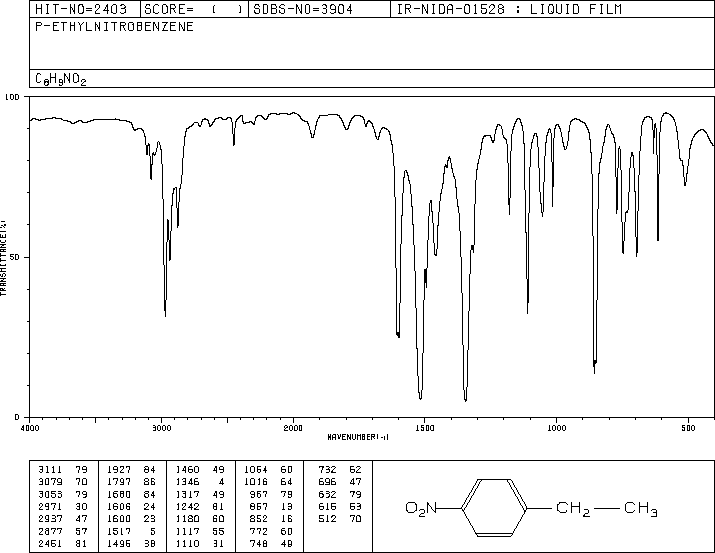Click peak table entry 1346

click(187, 482)
